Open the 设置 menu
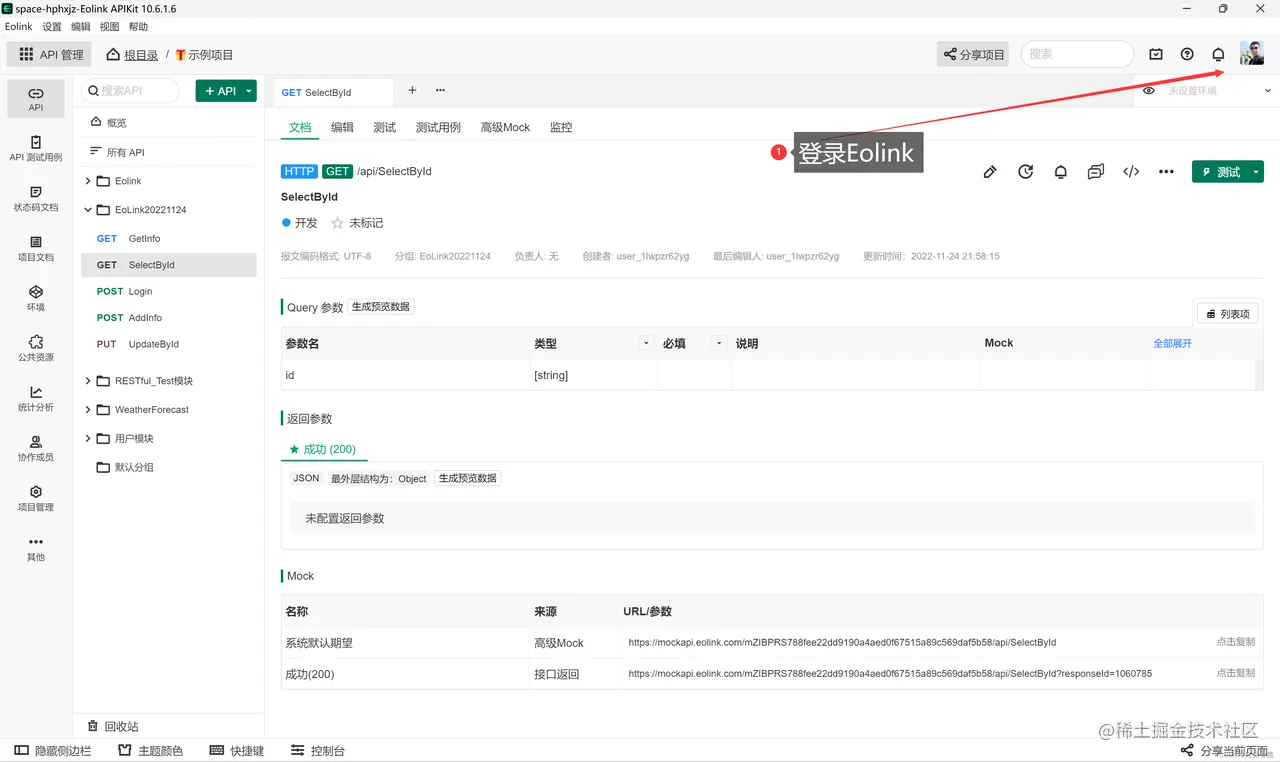The height and width of the screenshot is (762, 1280). click(52, 27)
